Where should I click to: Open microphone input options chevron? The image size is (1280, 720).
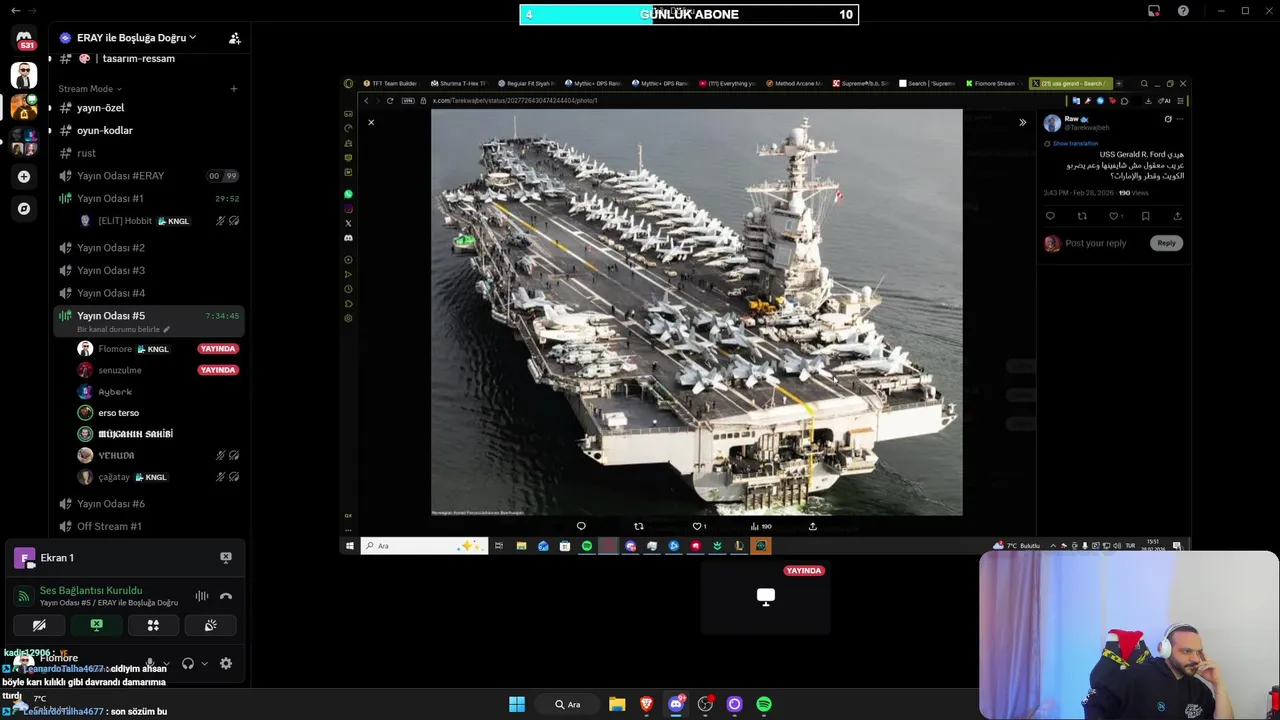pyautogui.click(x=165, y=664)
